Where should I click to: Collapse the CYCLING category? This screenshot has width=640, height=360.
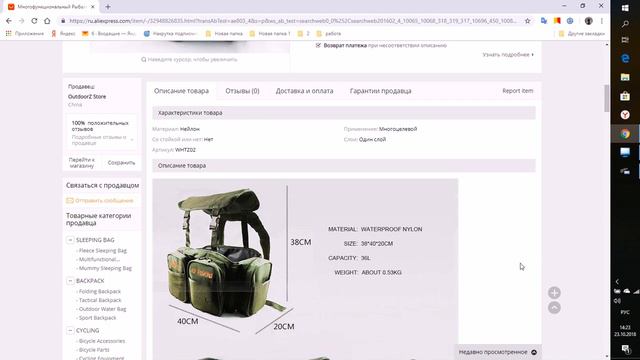70,330
